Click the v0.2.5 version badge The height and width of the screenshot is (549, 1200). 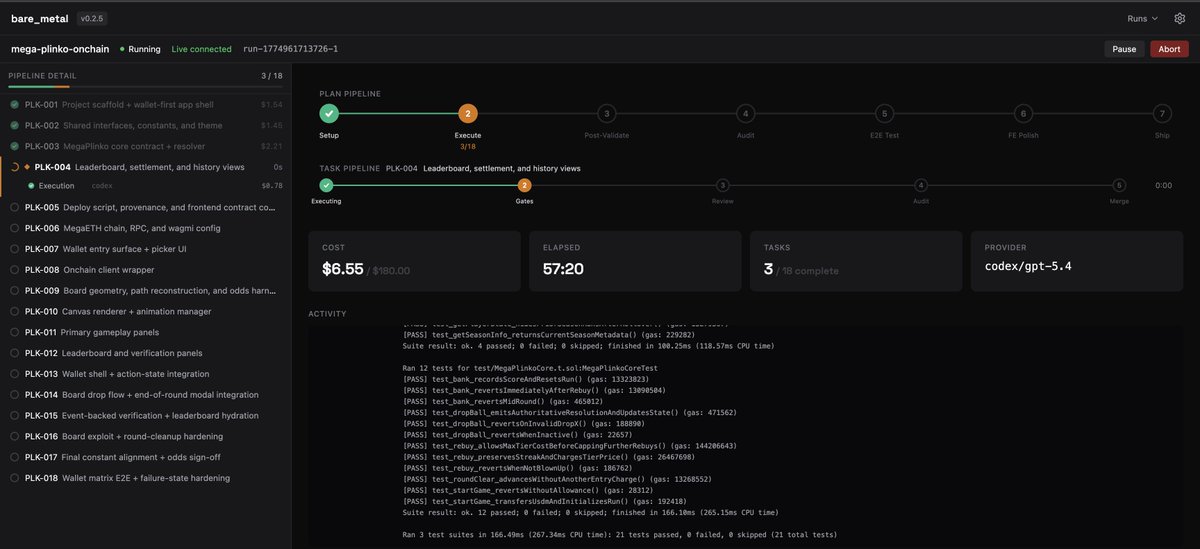coord(91,18)
